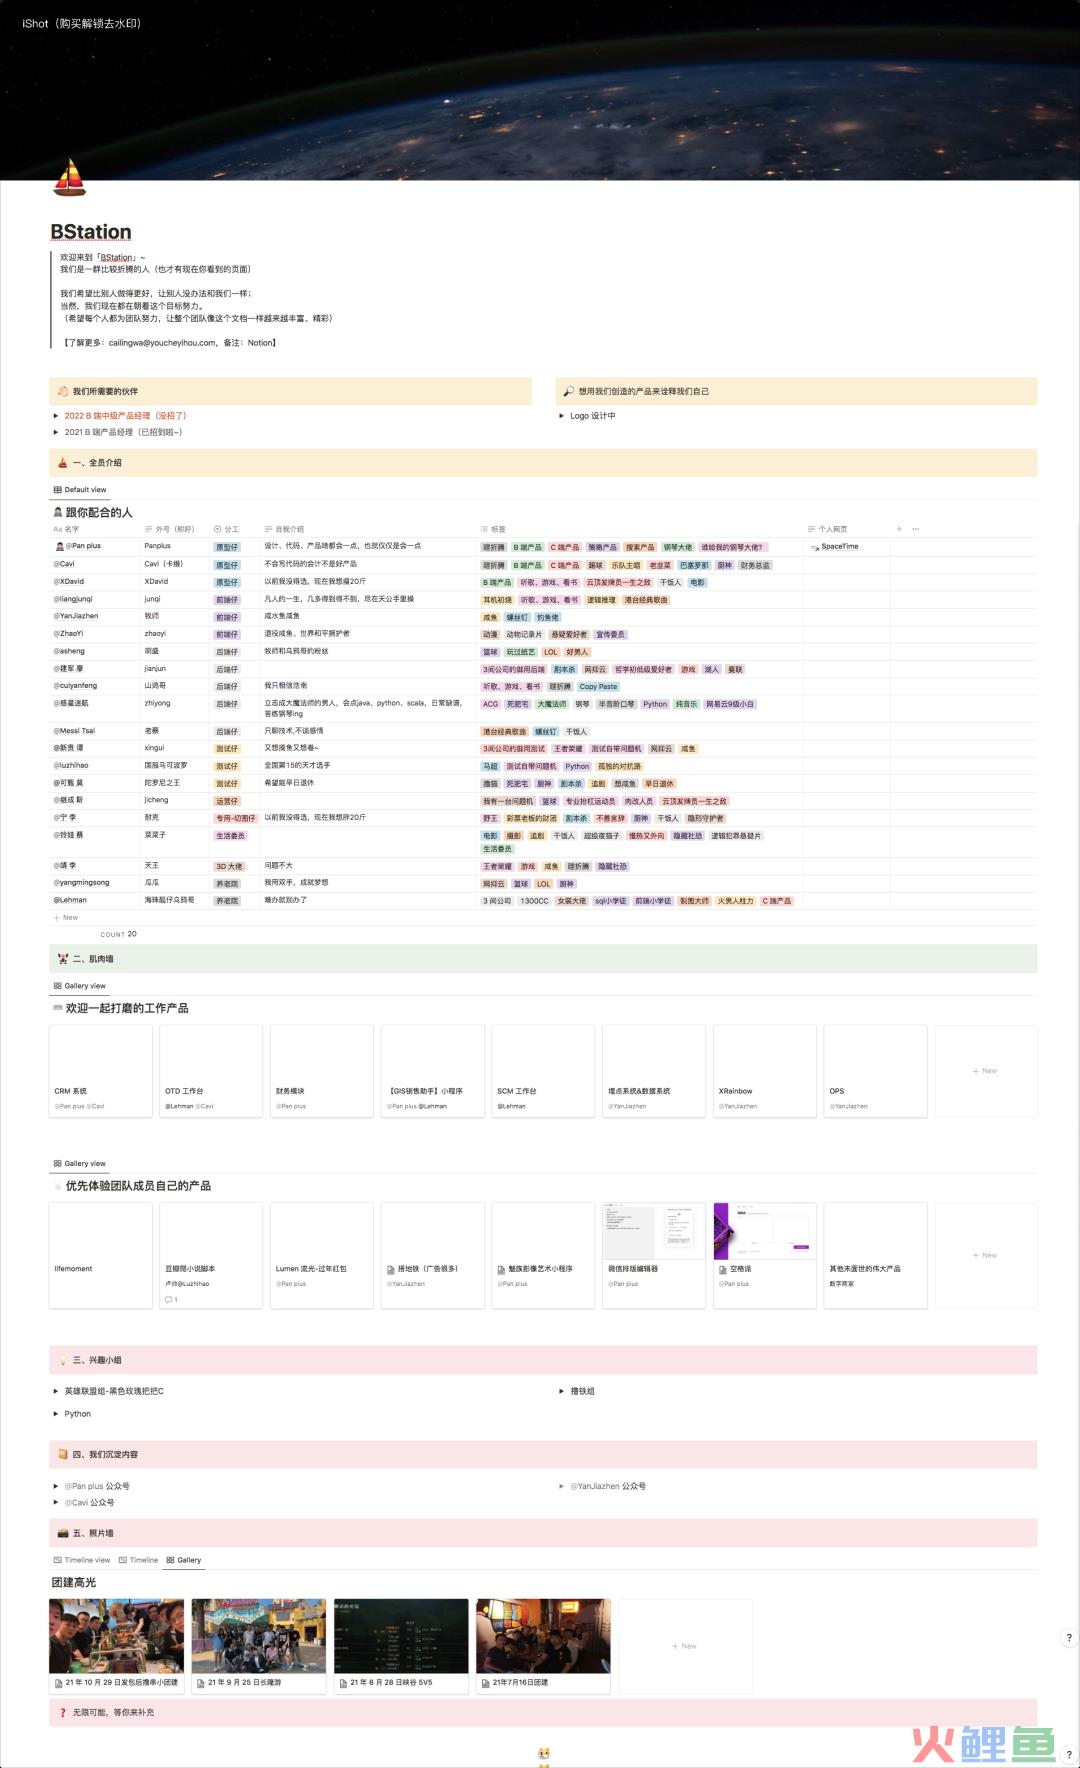This screenshot has width=1080, height=1768.
Task: Switch to the Timeline view tab
Action: pyautogui.click(x=82, y=1560)
